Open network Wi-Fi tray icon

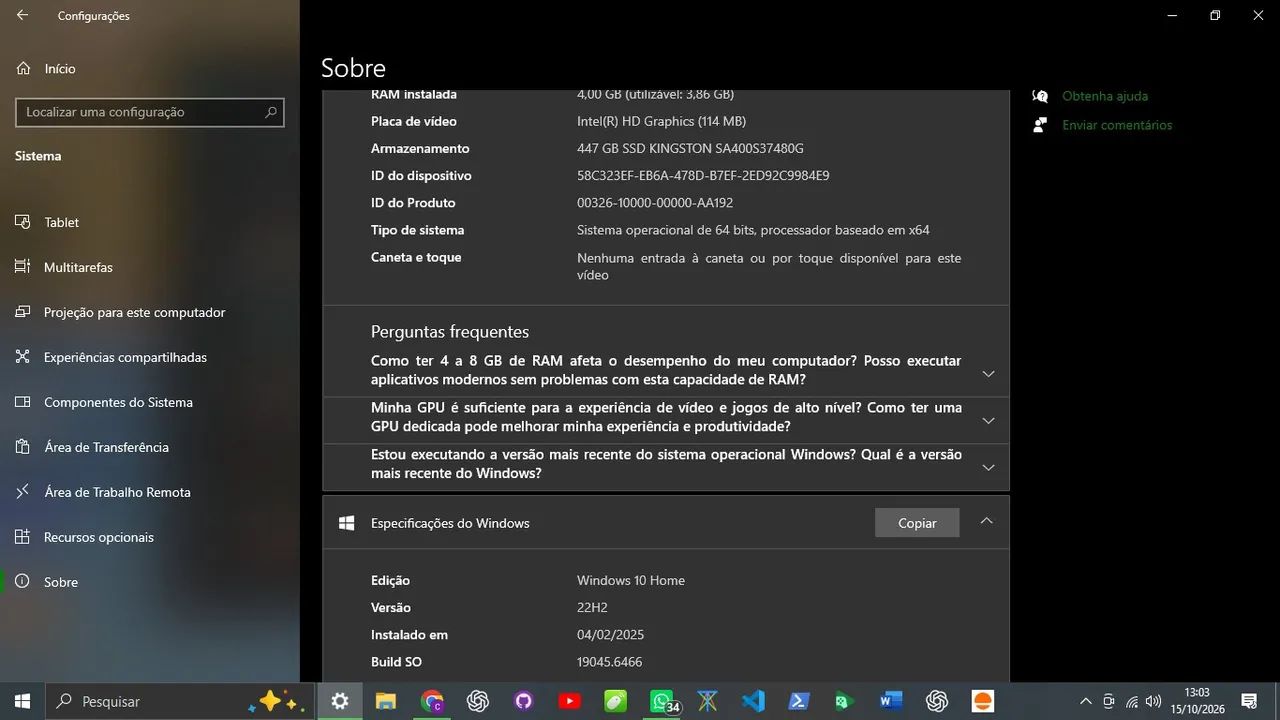[1131, 701]
